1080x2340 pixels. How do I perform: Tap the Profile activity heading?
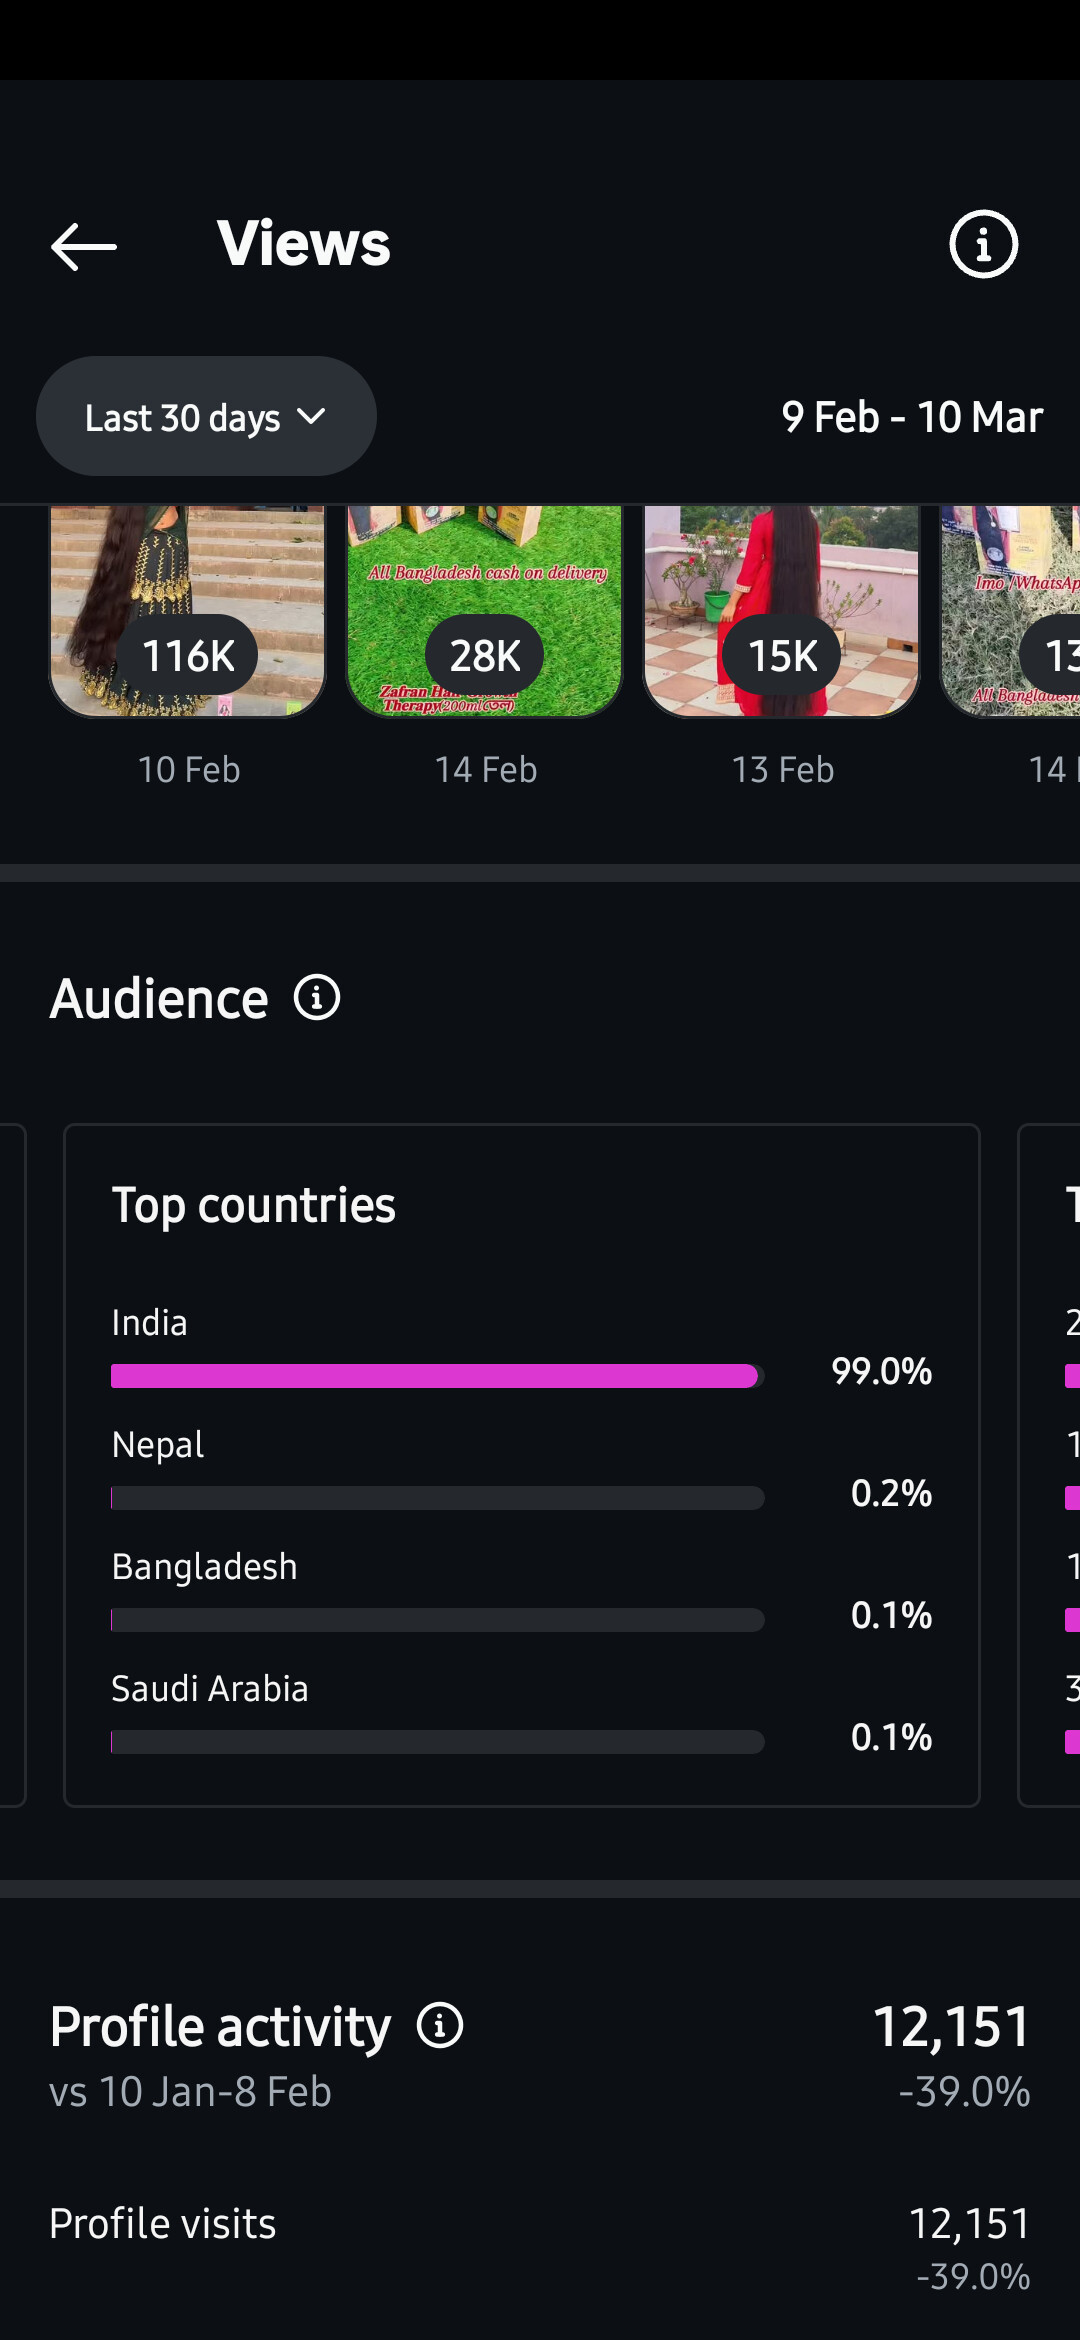220,2027
